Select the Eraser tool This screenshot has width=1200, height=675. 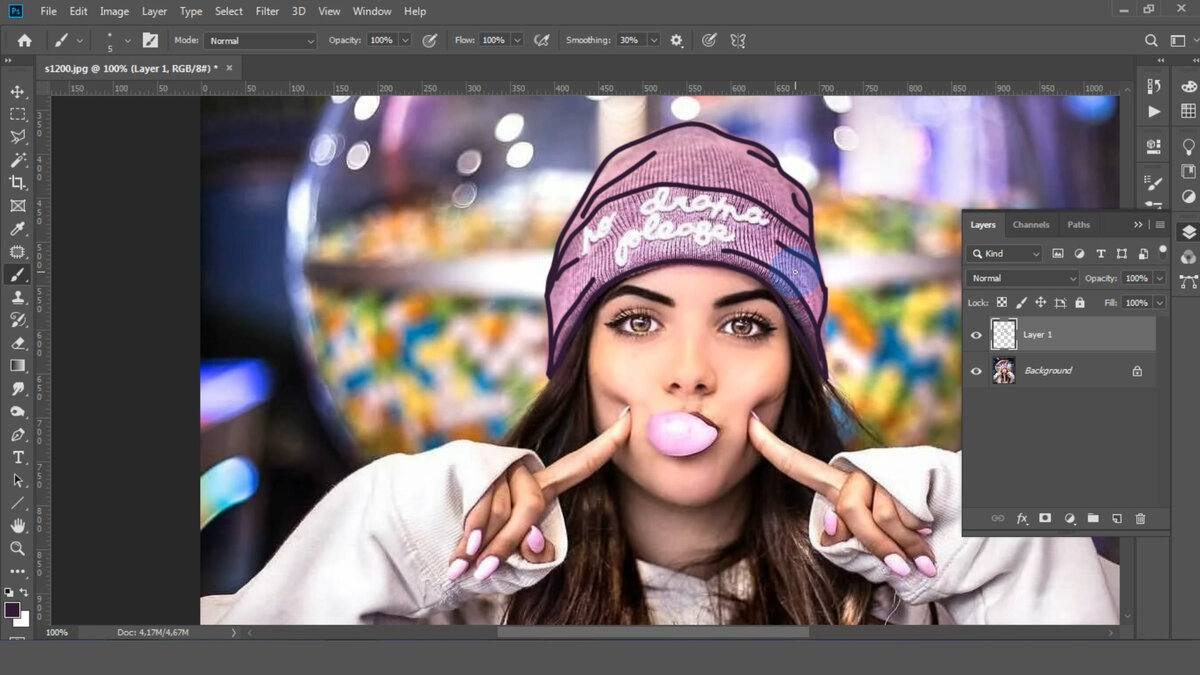pyautogui.click(x=18, y=343)
